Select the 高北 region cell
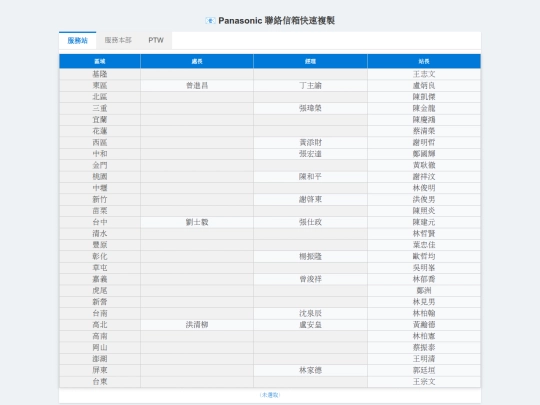540x405 pixels. click(x=100, y=325)
